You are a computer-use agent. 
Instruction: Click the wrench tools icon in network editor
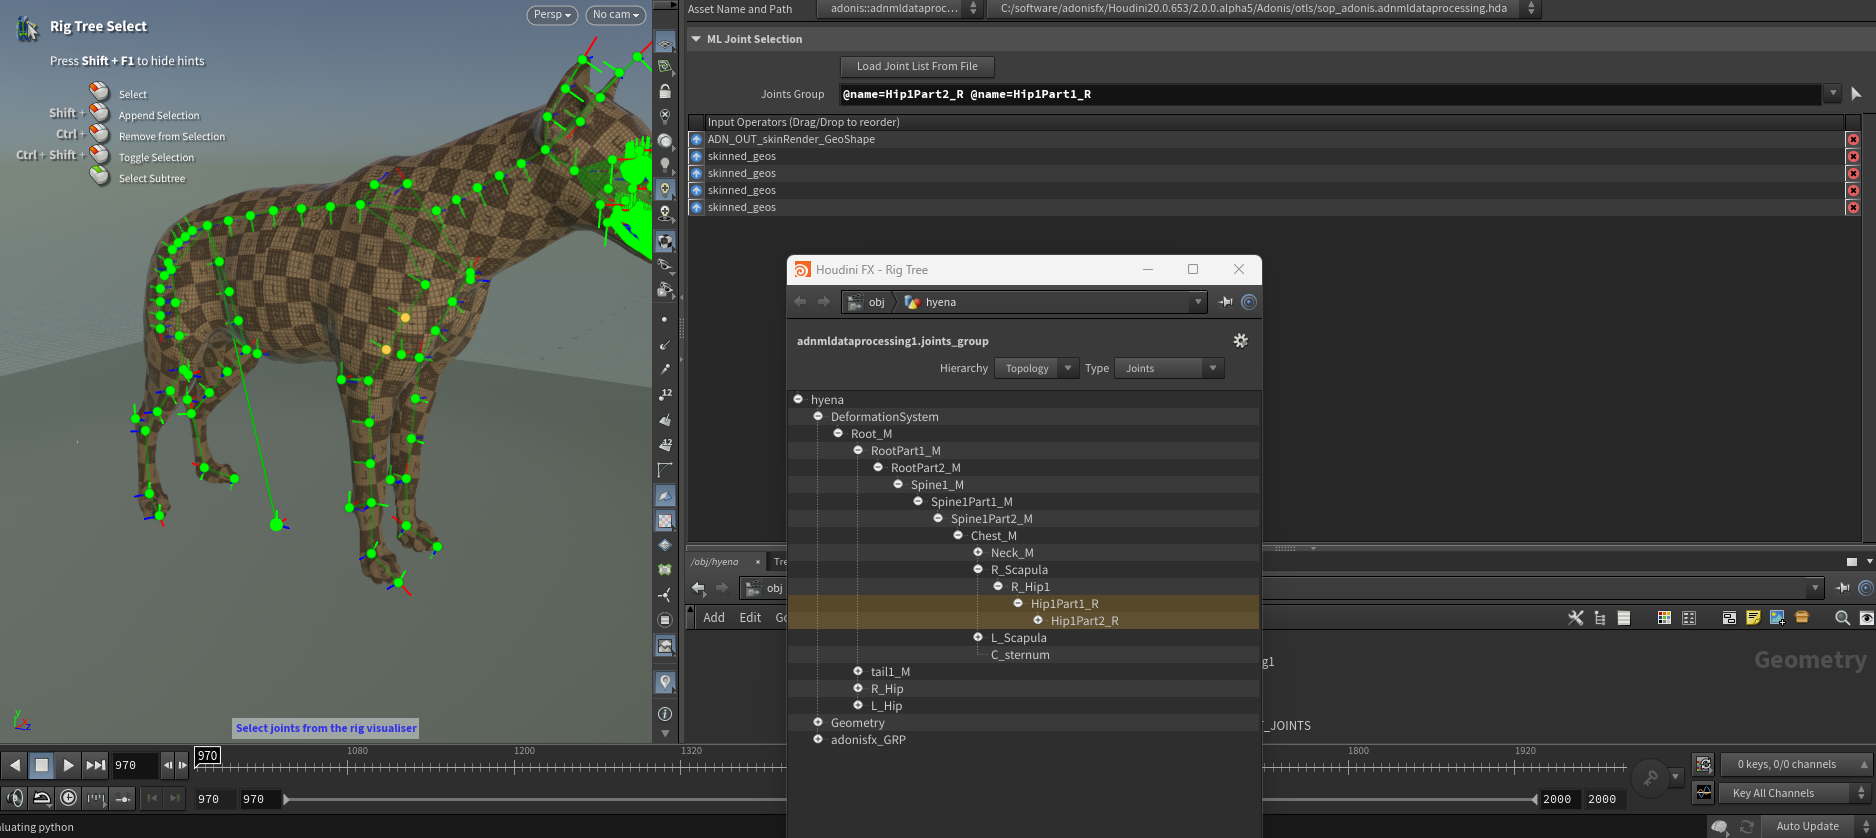tap(1576, 618)
